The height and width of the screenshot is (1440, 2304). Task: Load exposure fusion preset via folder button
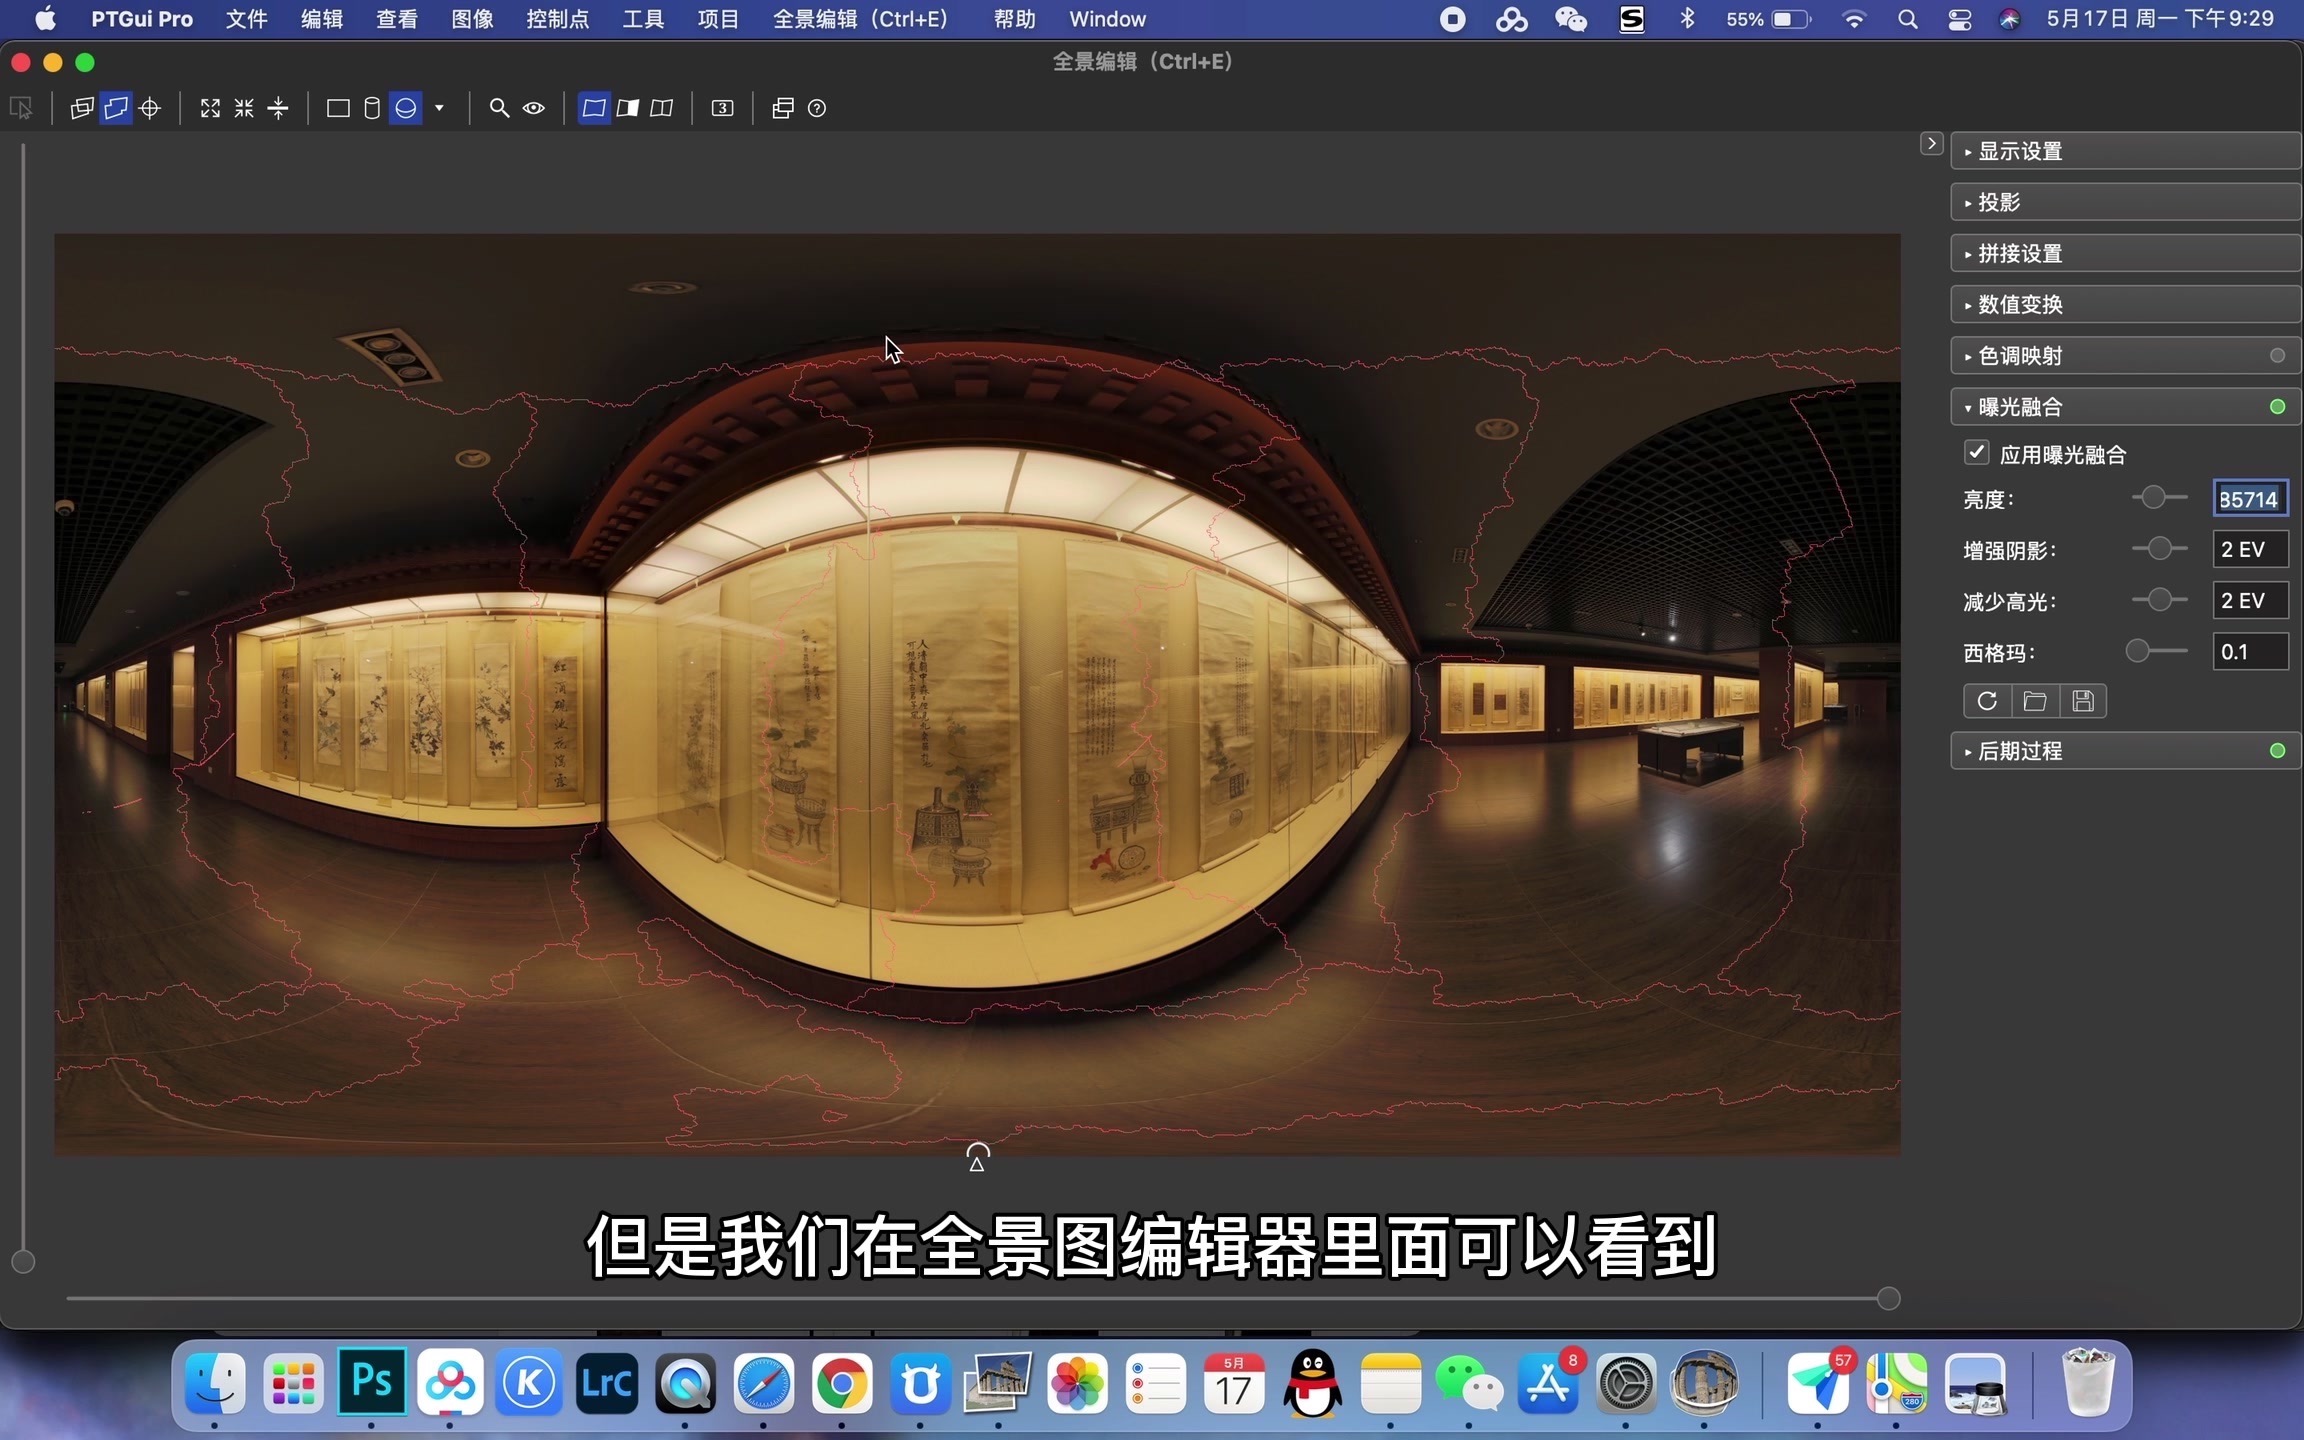pos(2035,701)
